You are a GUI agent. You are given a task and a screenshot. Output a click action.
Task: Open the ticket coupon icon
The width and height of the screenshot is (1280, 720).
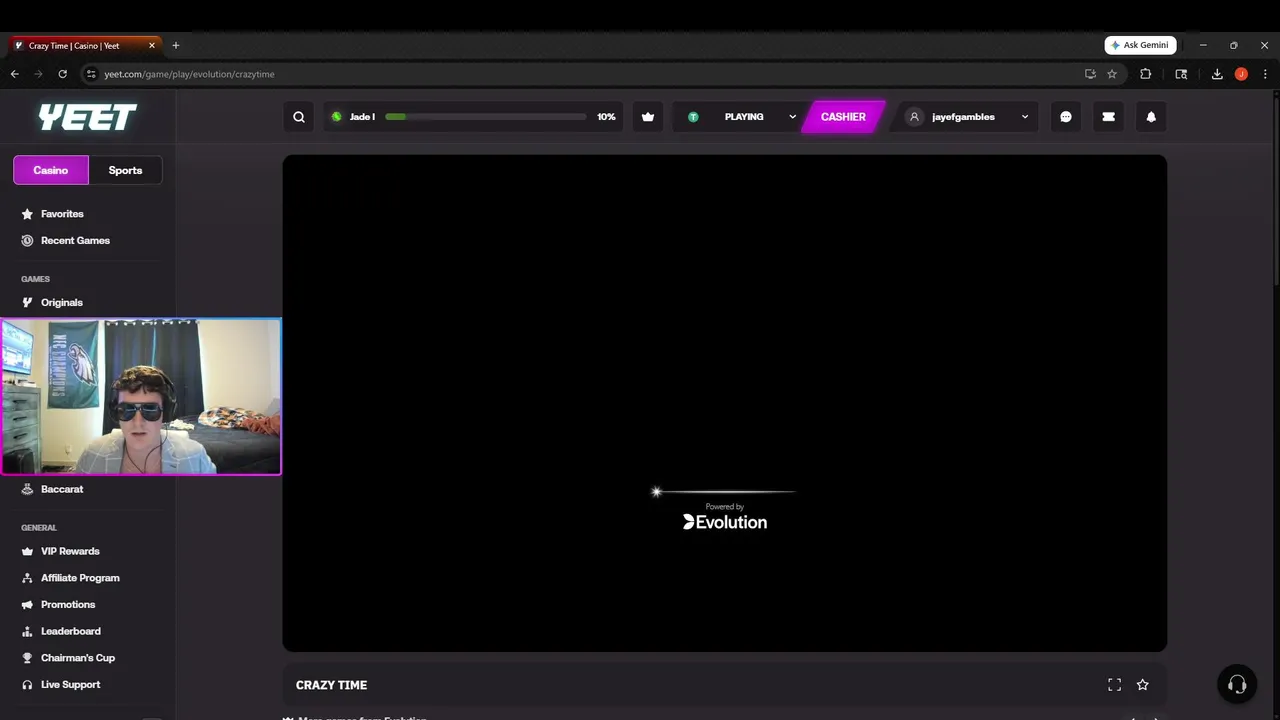point(1108,117)
